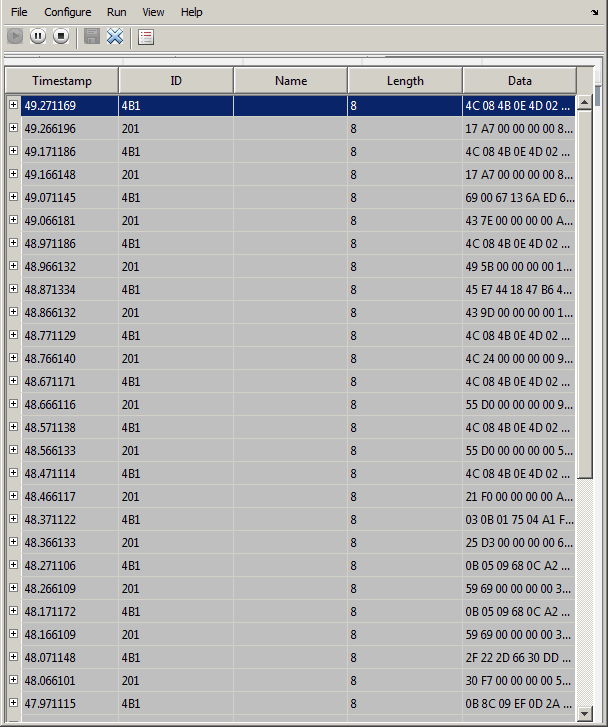
Task: Select data cell 4C 24 00 00 00 00
Action: 519,358
